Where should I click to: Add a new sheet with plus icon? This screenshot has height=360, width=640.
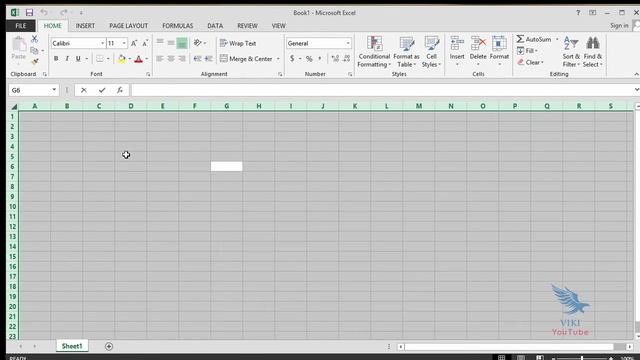click(109, 347)
